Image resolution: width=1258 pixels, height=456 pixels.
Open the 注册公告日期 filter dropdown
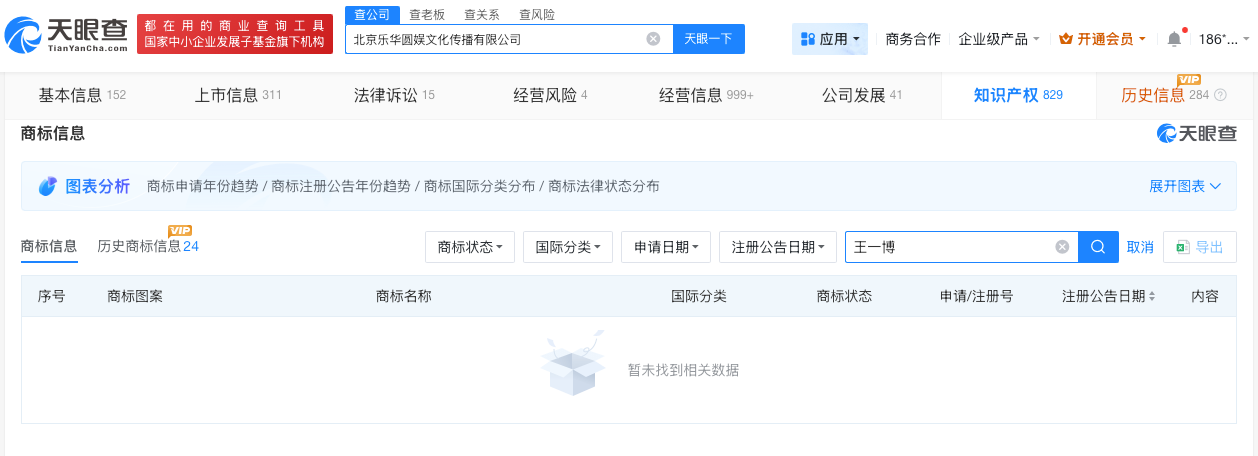(x=778, y=247)
